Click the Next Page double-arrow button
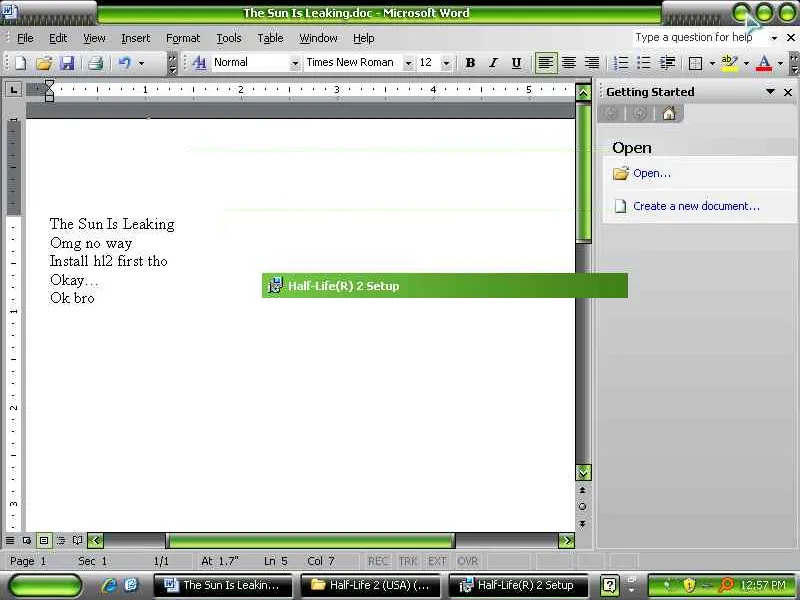Image resolution: width=800 pixels, height=600 pixels. (x=583, y=524)
